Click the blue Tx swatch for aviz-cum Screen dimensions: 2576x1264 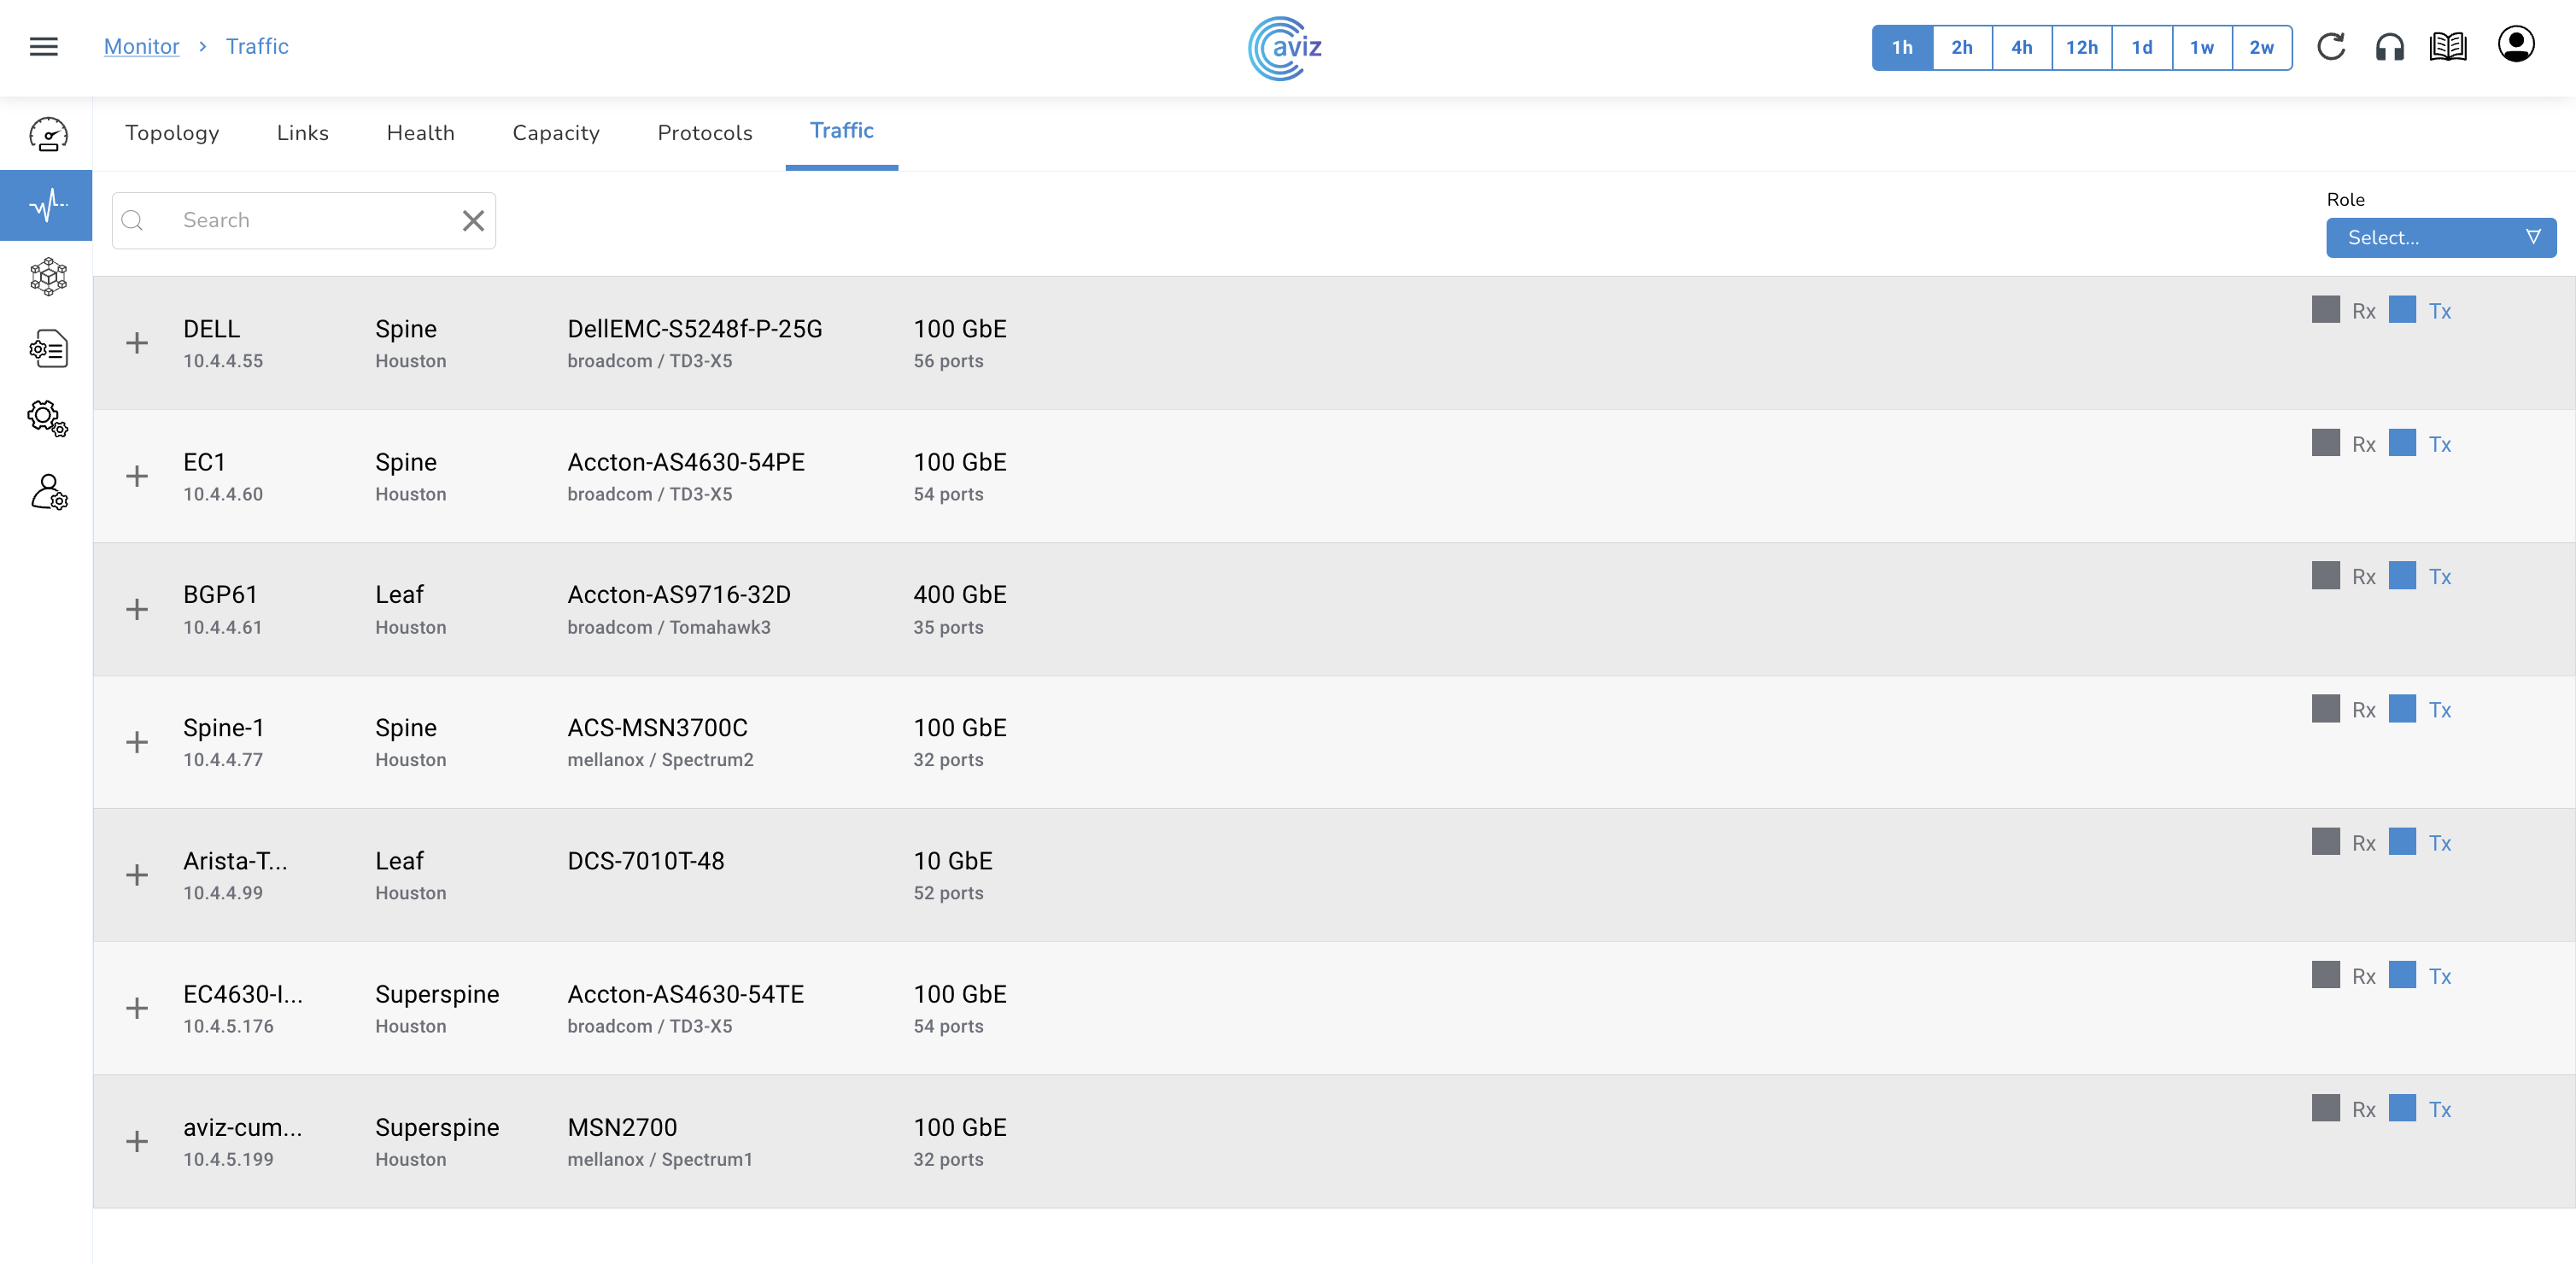(2402, 1108)
